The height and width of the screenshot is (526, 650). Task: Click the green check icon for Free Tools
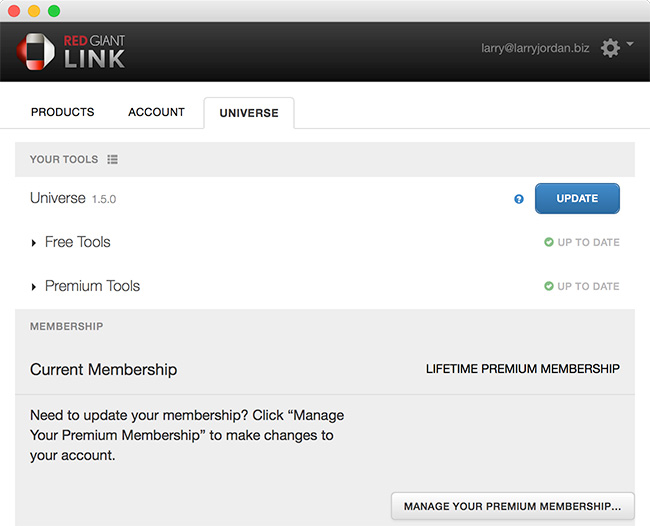pyautogui.click(x=548, y=242)
